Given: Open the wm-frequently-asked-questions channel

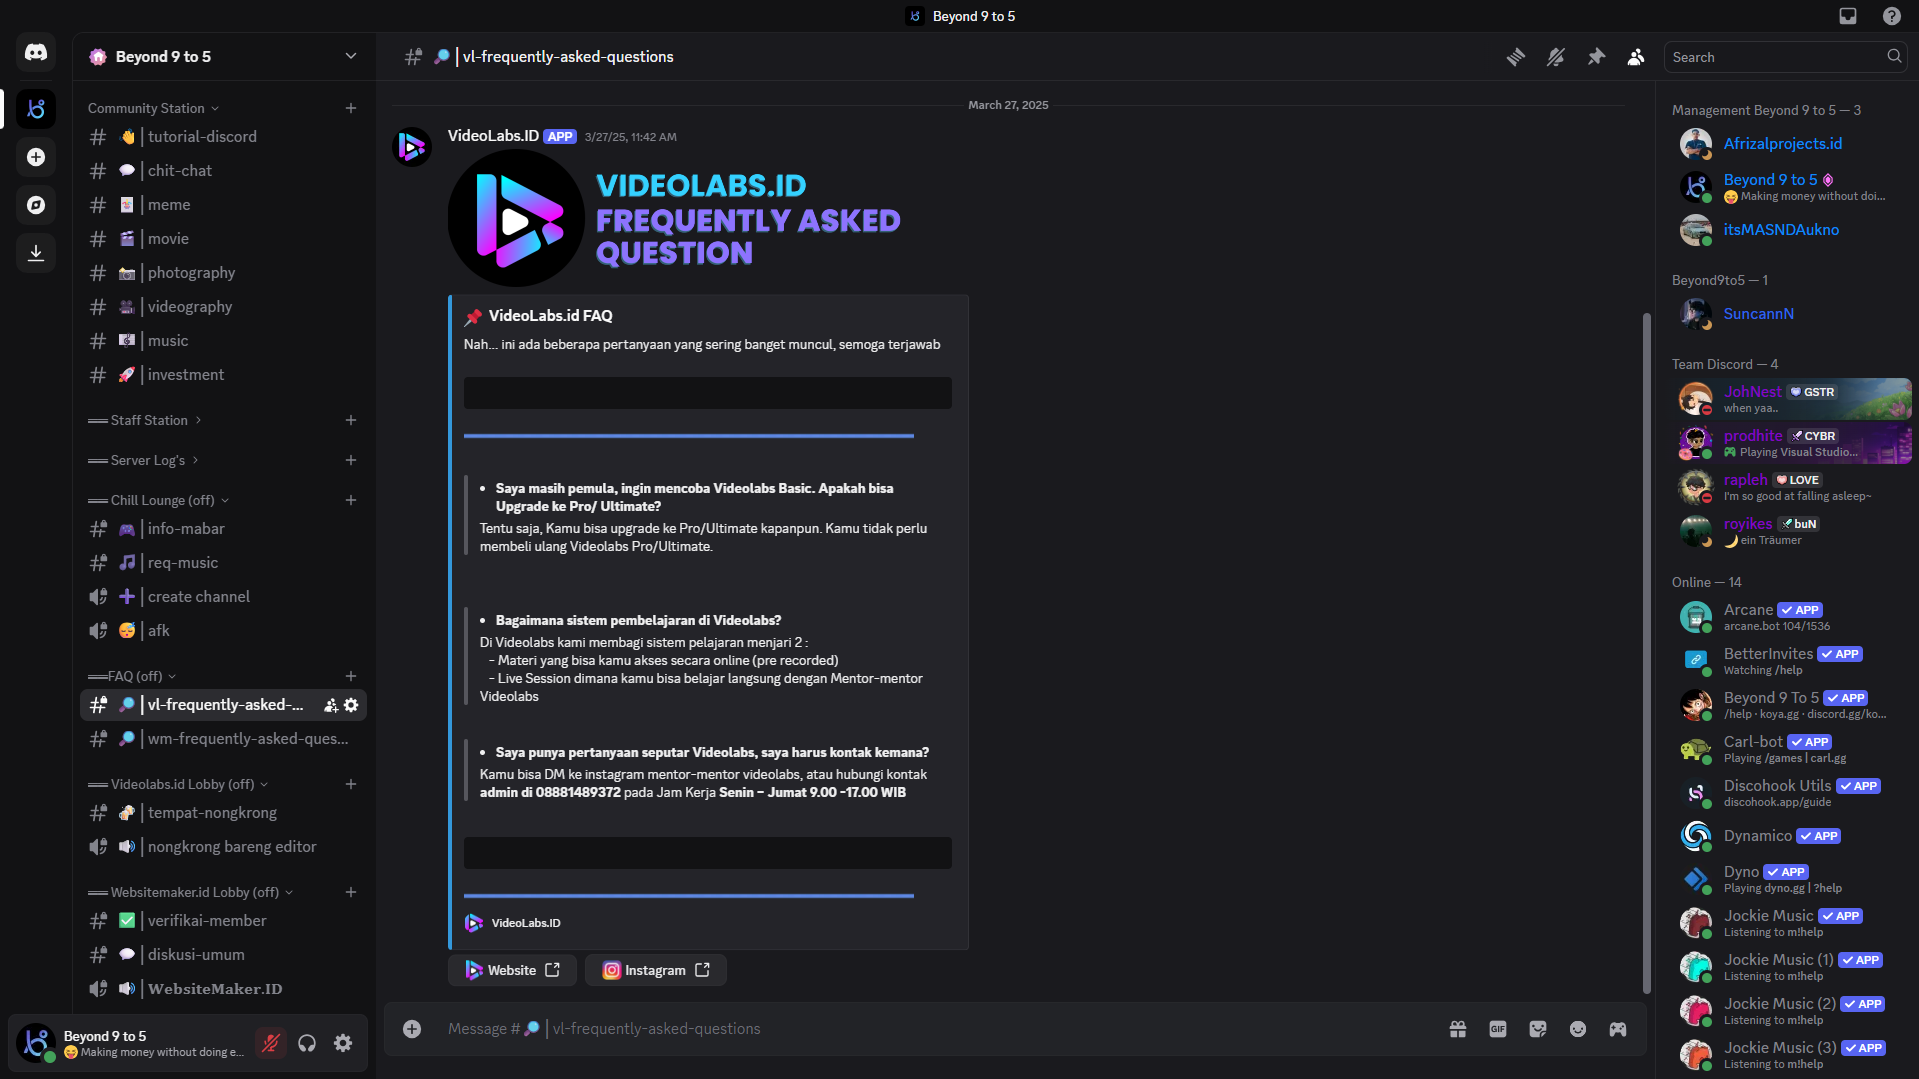Looking at the screenshot, I should click(x=223, y=739).
